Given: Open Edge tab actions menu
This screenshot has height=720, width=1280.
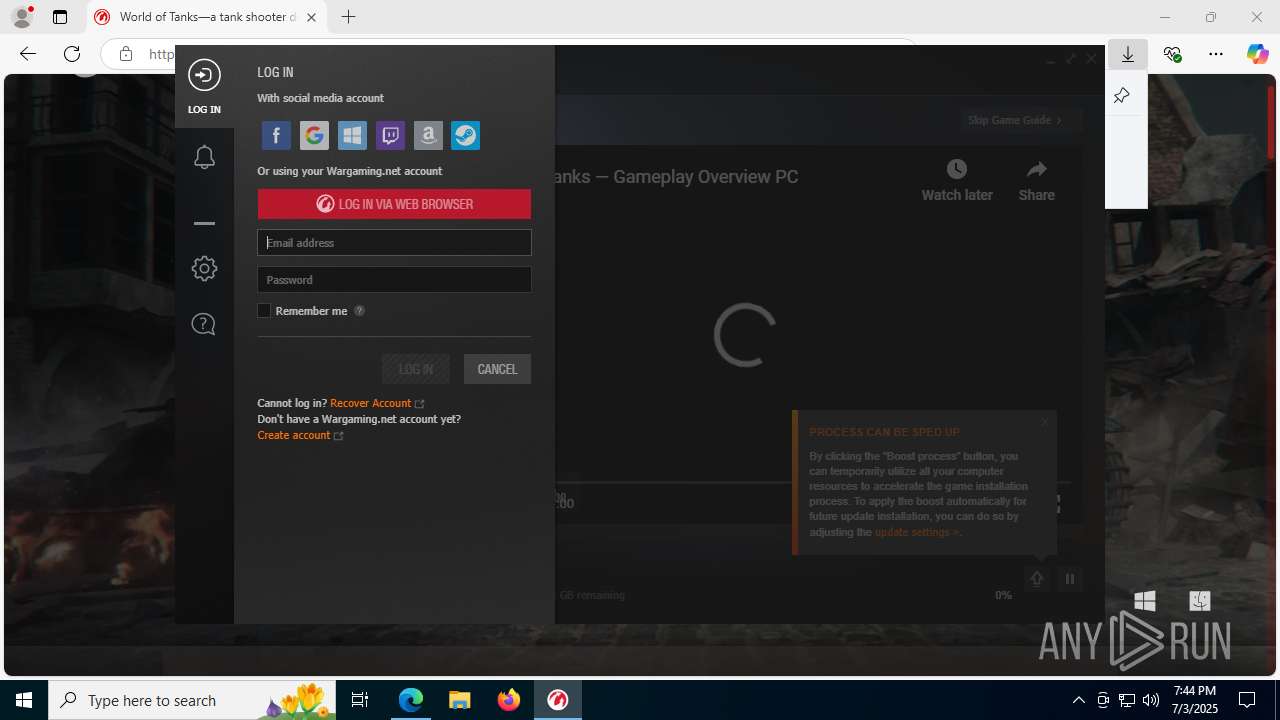Looking at the screenshot, I should tap(60, 17).
